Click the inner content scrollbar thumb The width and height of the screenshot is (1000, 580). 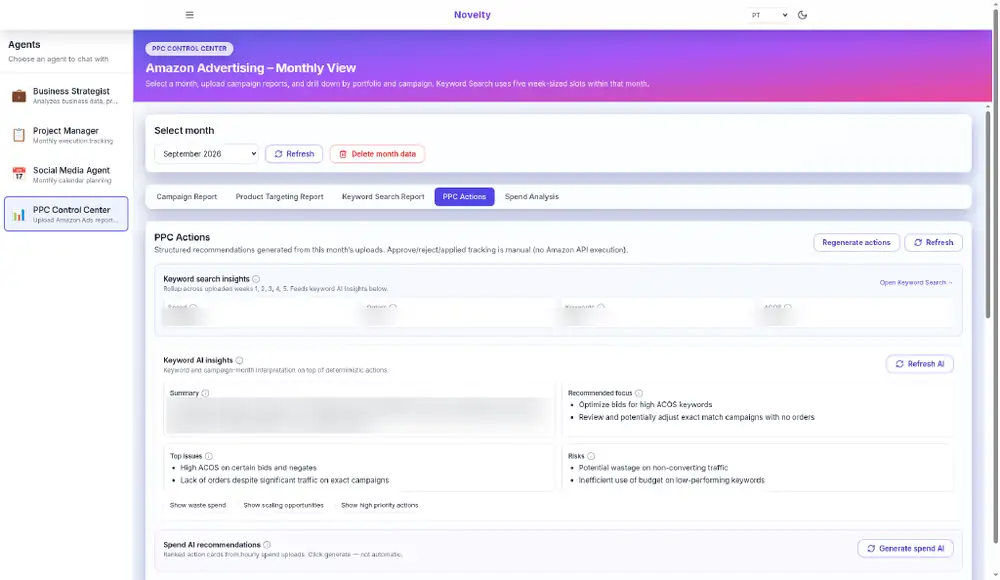pos(988,214)
